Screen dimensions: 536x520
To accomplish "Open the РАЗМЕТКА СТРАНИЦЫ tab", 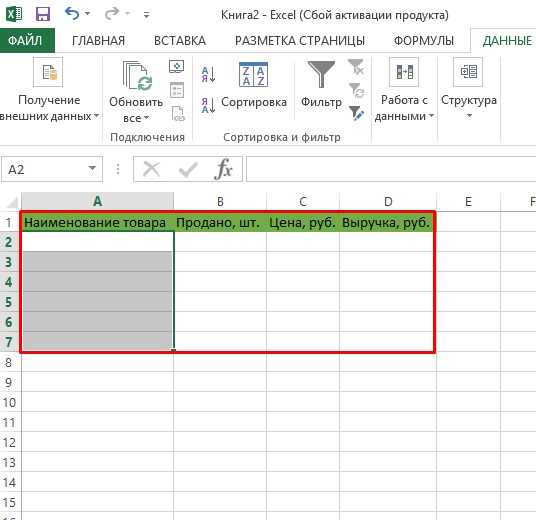I will tap(300, 41).
